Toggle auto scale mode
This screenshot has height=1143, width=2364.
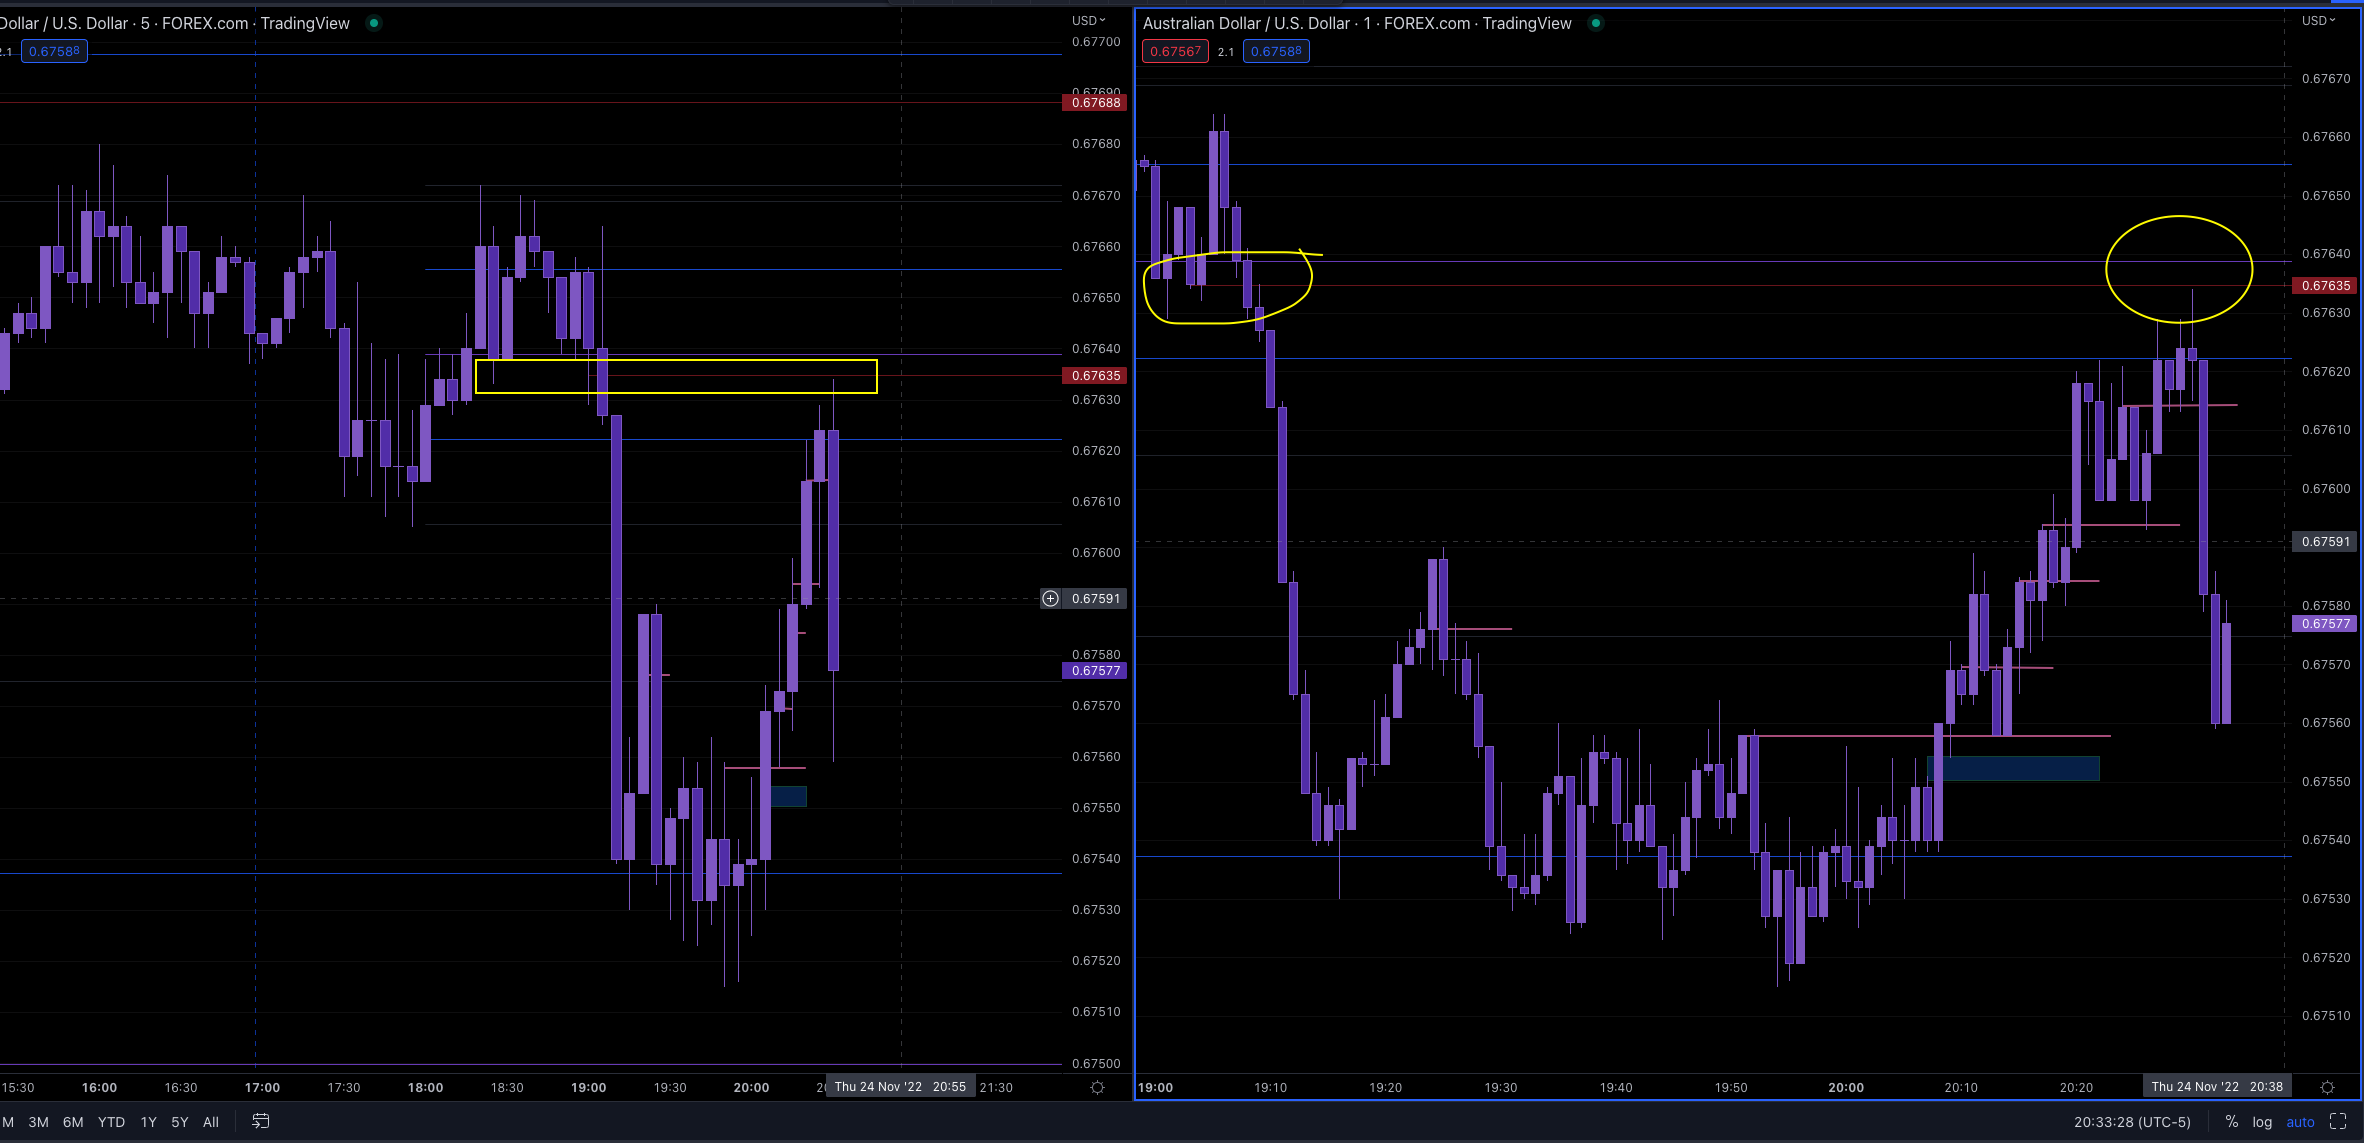click(x=2300, y=1122)
